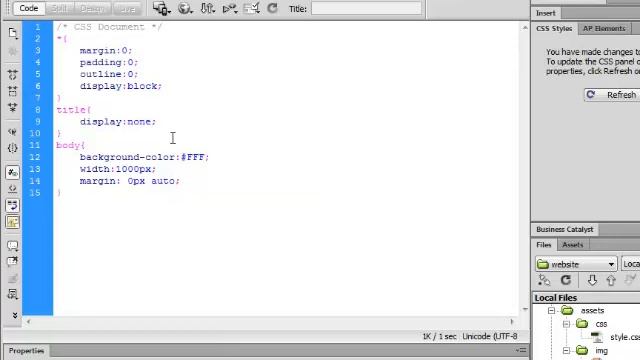Click "1K / 1 sec" in status bar
Viewport: 640px width, 360px height.
point(439,336)
